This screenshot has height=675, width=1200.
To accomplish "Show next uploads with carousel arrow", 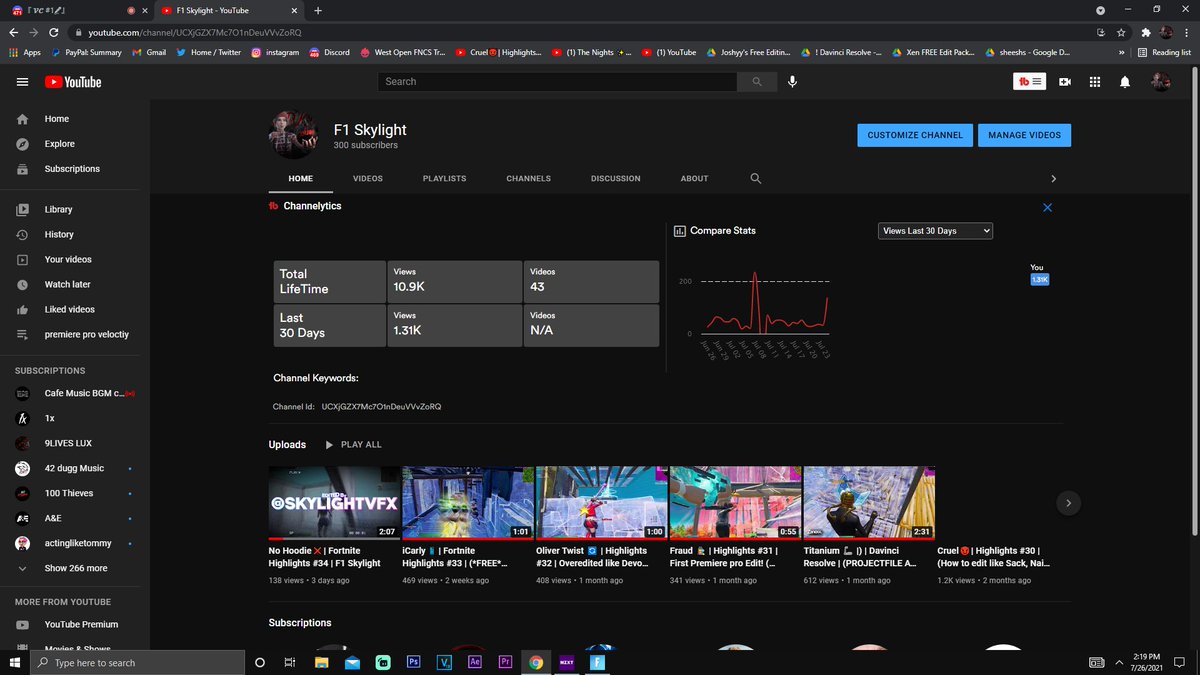I will coord(1068,504).
